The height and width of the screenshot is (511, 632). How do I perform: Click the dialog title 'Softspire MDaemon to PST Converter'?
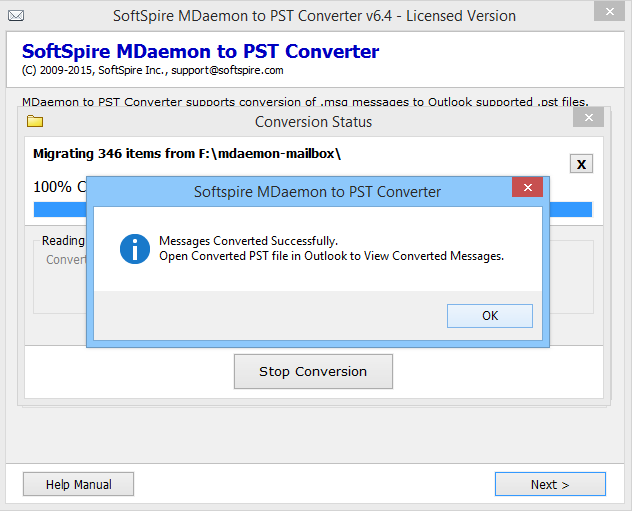click(x=317, y=192)
